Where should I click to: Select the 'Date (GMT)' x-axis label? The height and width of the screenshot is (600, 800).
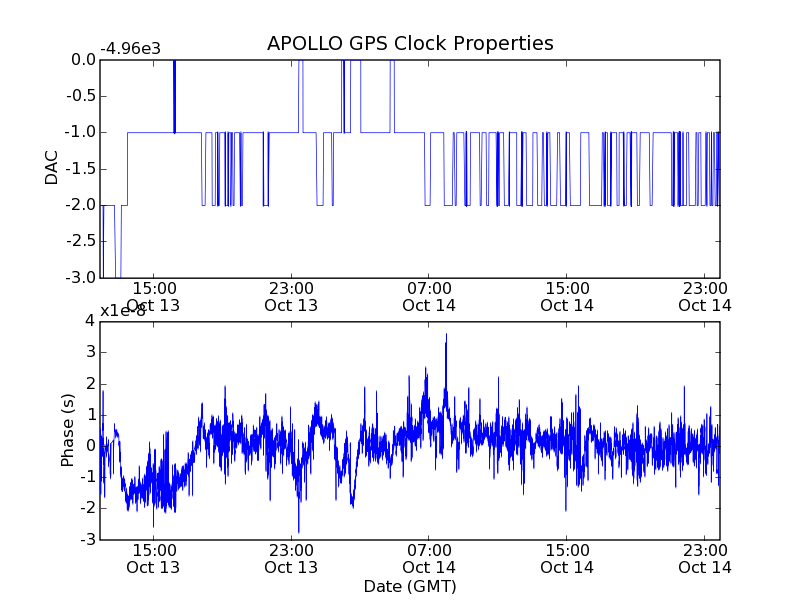point(410,586)
